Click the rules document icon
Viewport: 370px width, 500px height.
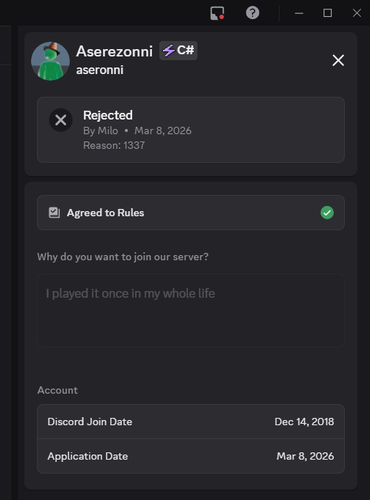[x=54, y=213]
